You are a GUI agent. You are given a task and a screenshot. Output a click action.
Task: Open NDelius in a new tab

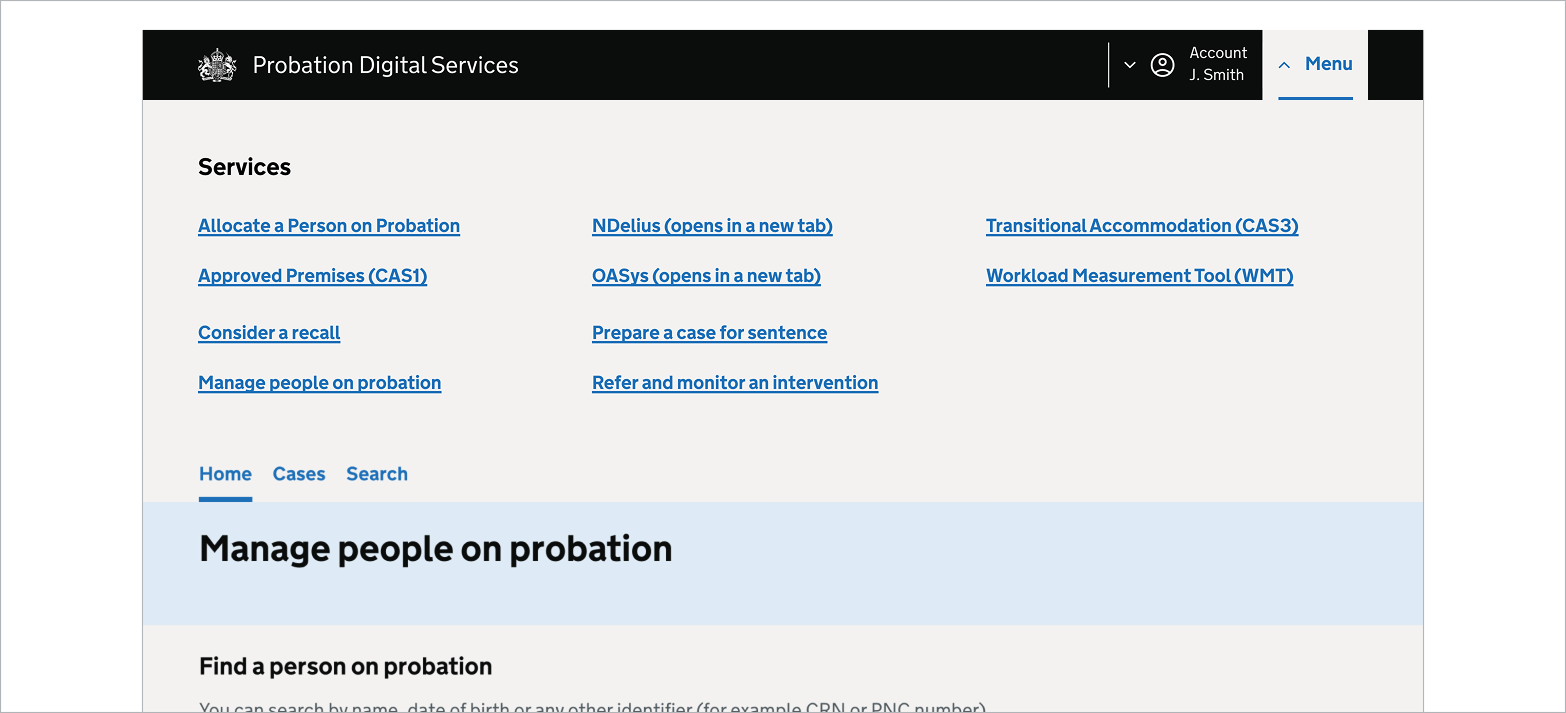click(712, 225)
